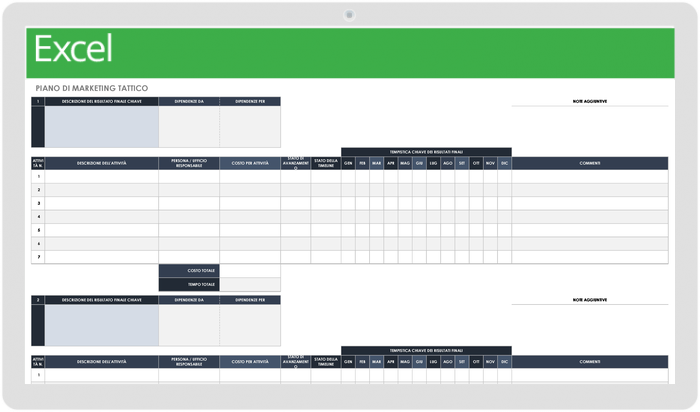
Task: Select the NOV month column in deliverable 1 table
Action: (x=490, y=163)
